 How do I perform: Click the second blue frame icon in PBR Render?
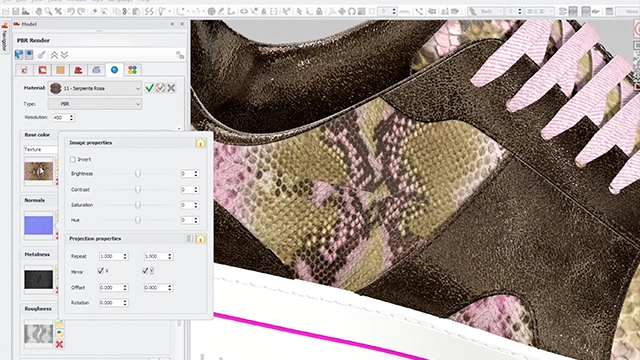point(29,54)
